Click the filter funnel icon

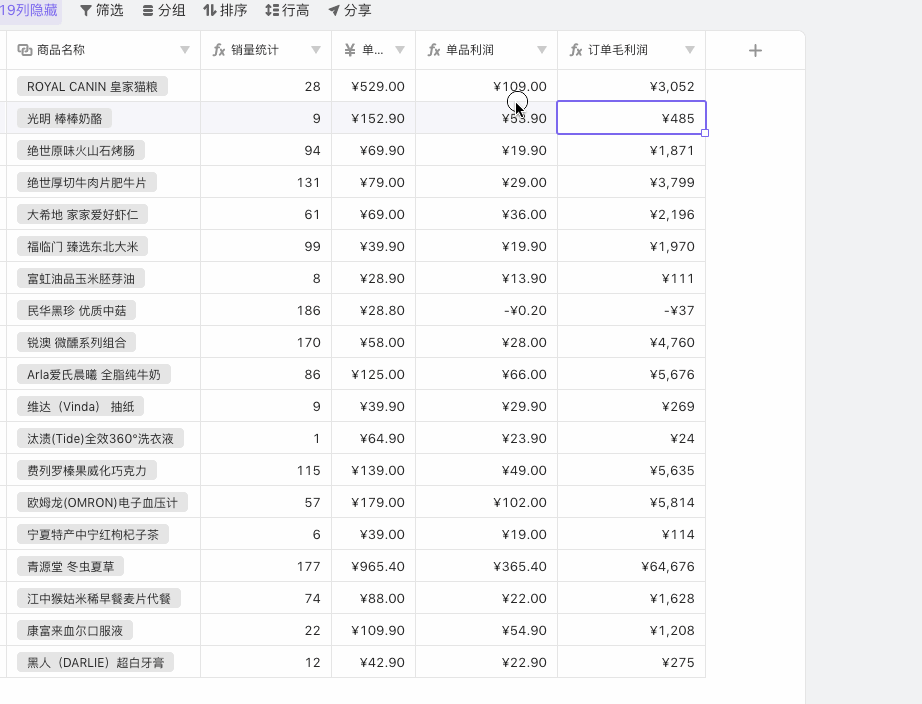86,11
